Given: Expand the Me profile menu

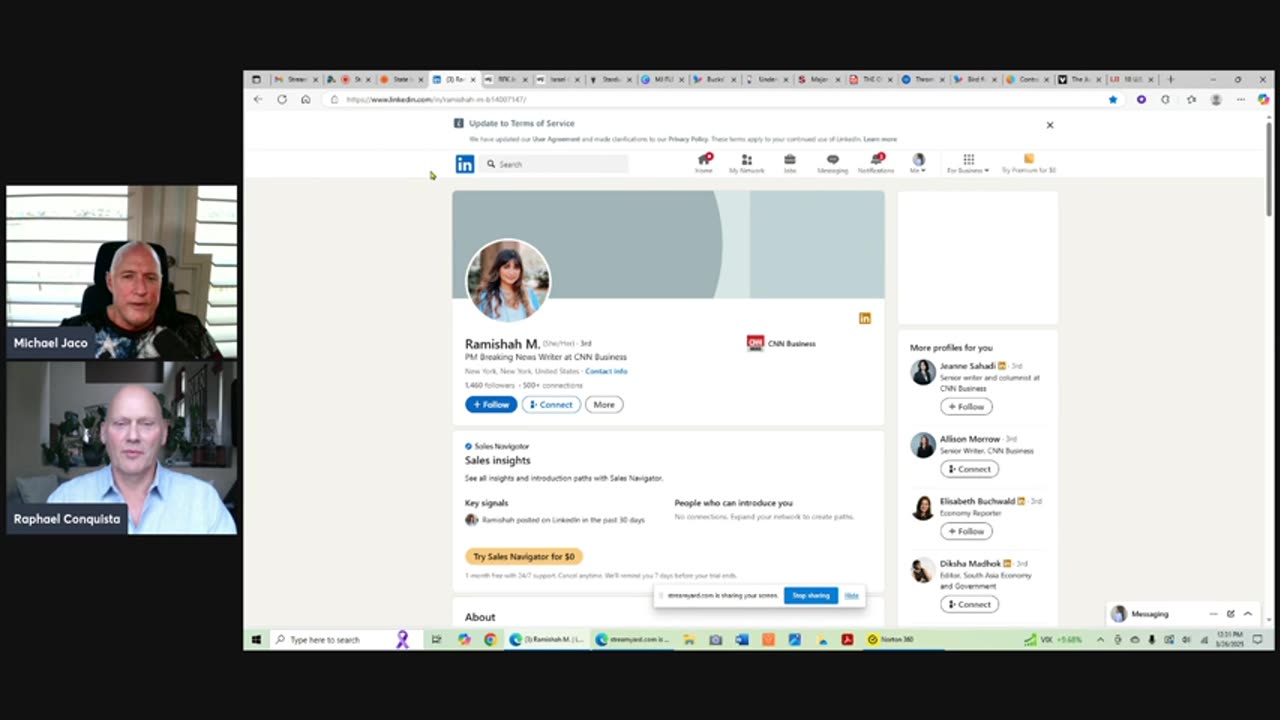Looking at the screenshot, I should point(918,163).
